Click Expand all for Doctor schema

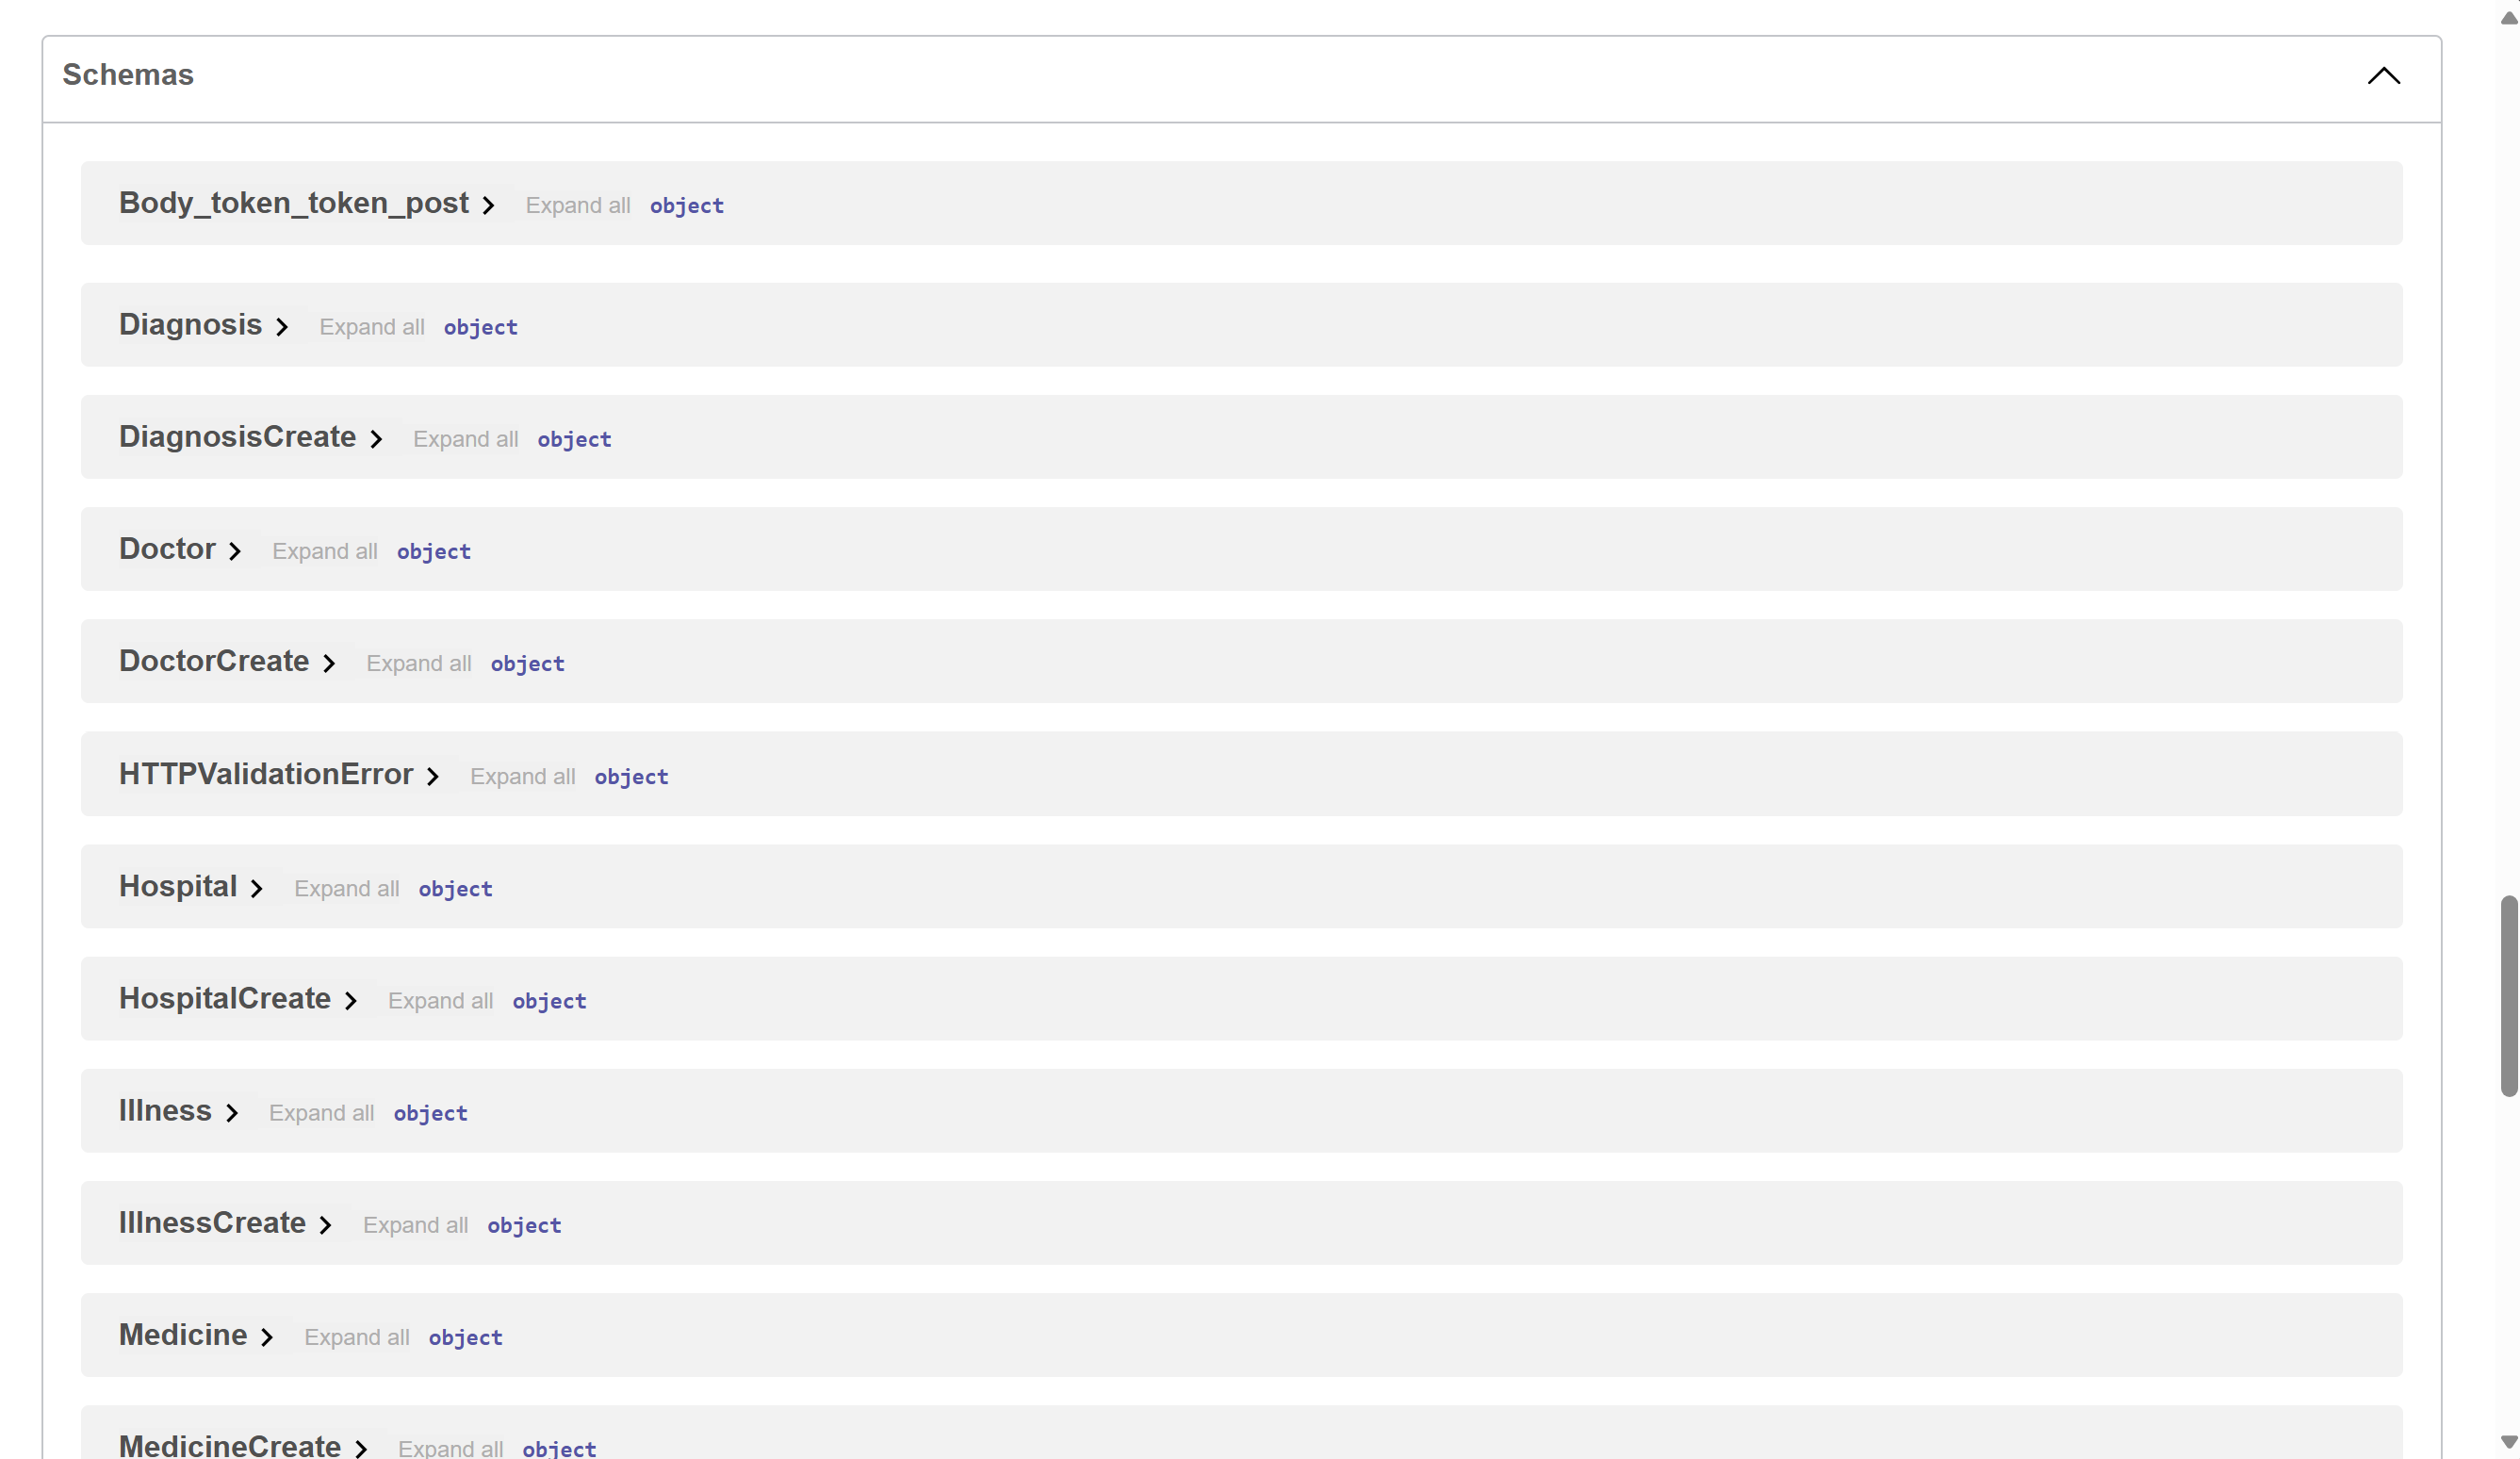[325, 551]
